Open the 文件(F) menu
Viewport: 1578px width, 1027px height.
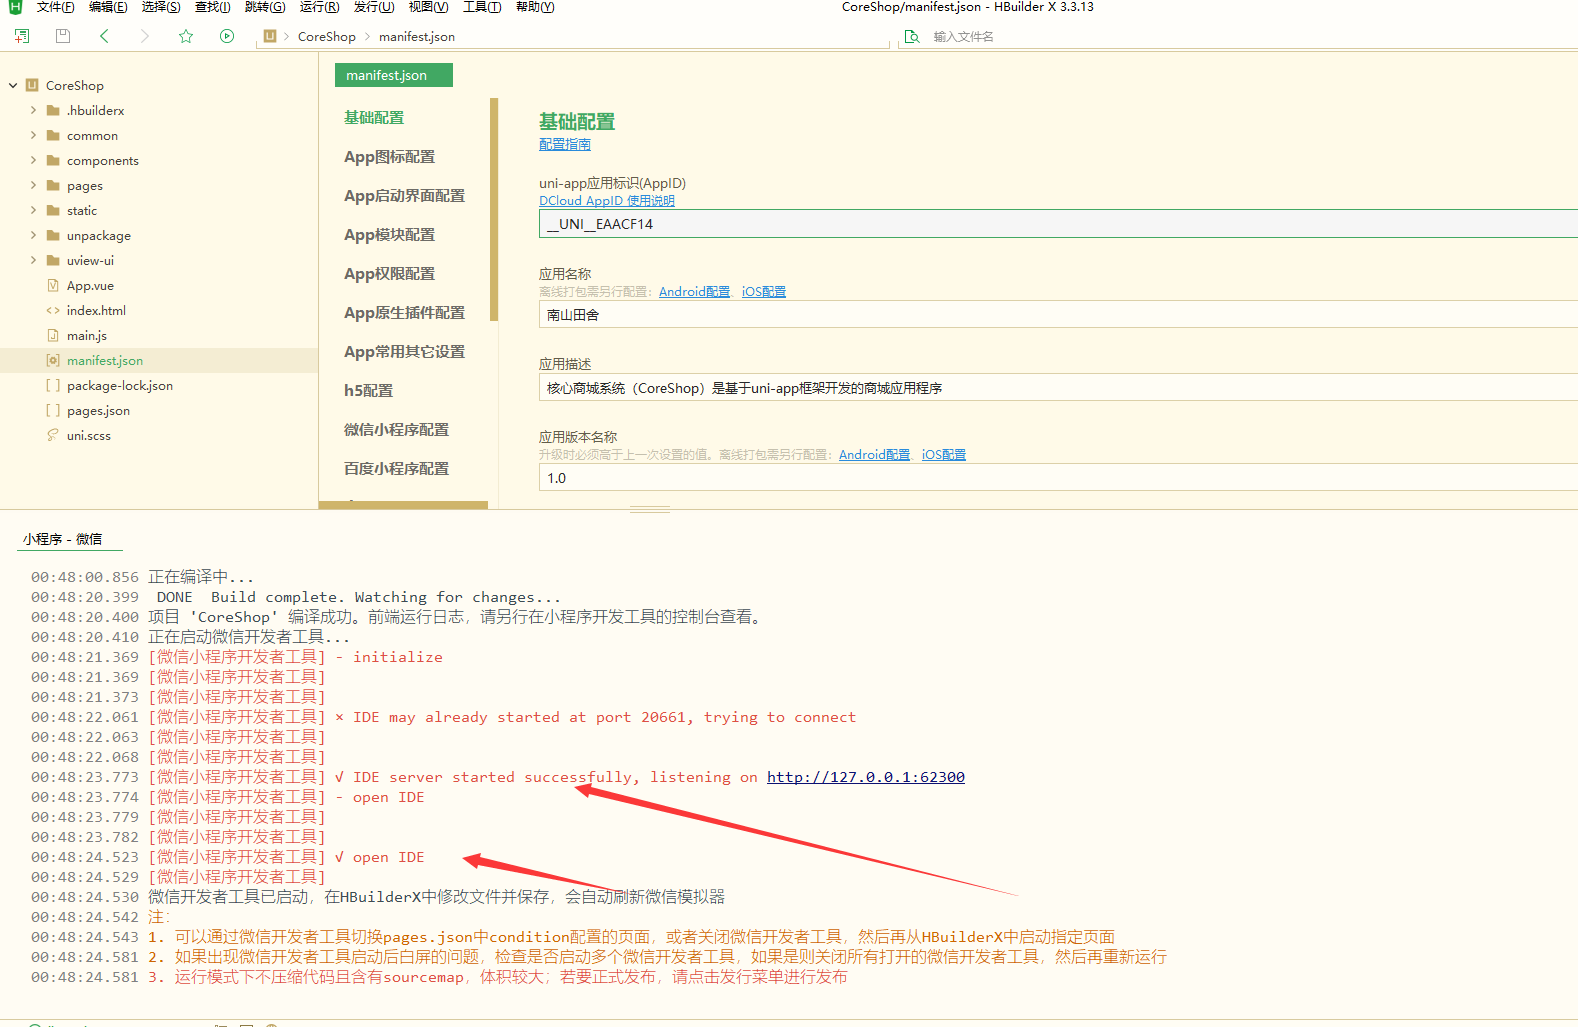pyautogui.click(x=55, y=7)
